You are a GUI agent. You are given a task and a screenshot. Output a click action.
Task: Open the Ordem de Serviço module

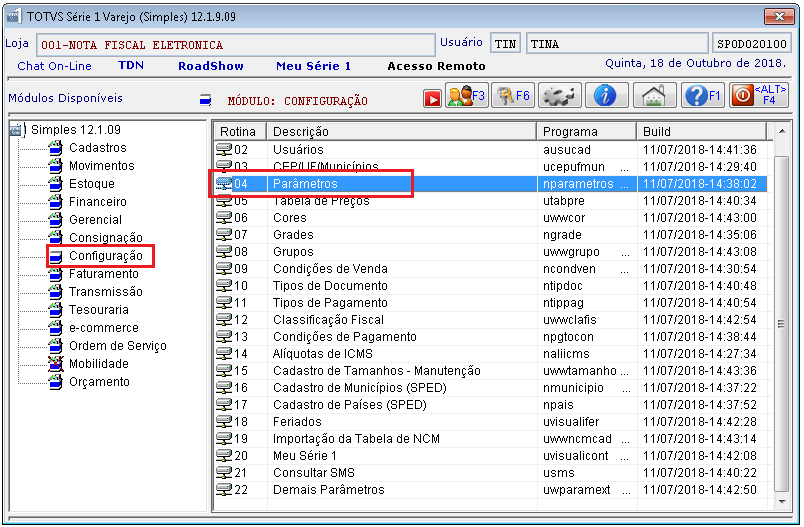point(117,346)
